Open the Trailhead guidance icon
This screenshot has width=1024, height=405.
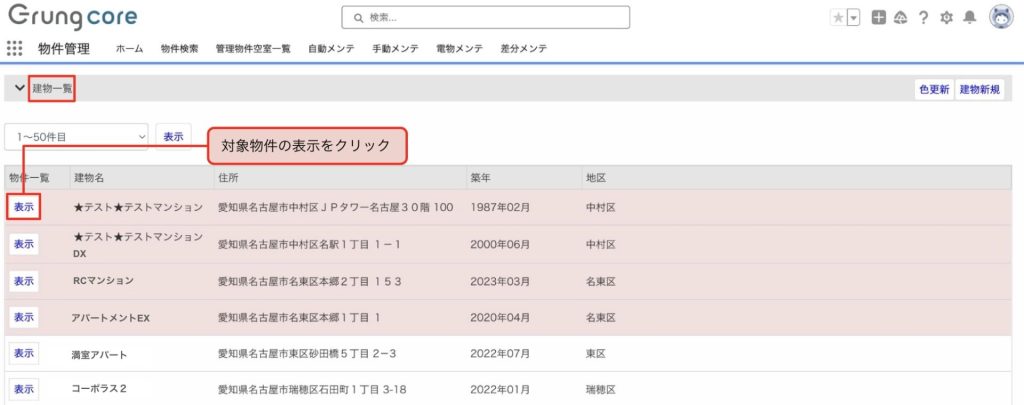(x=900, y=17)
